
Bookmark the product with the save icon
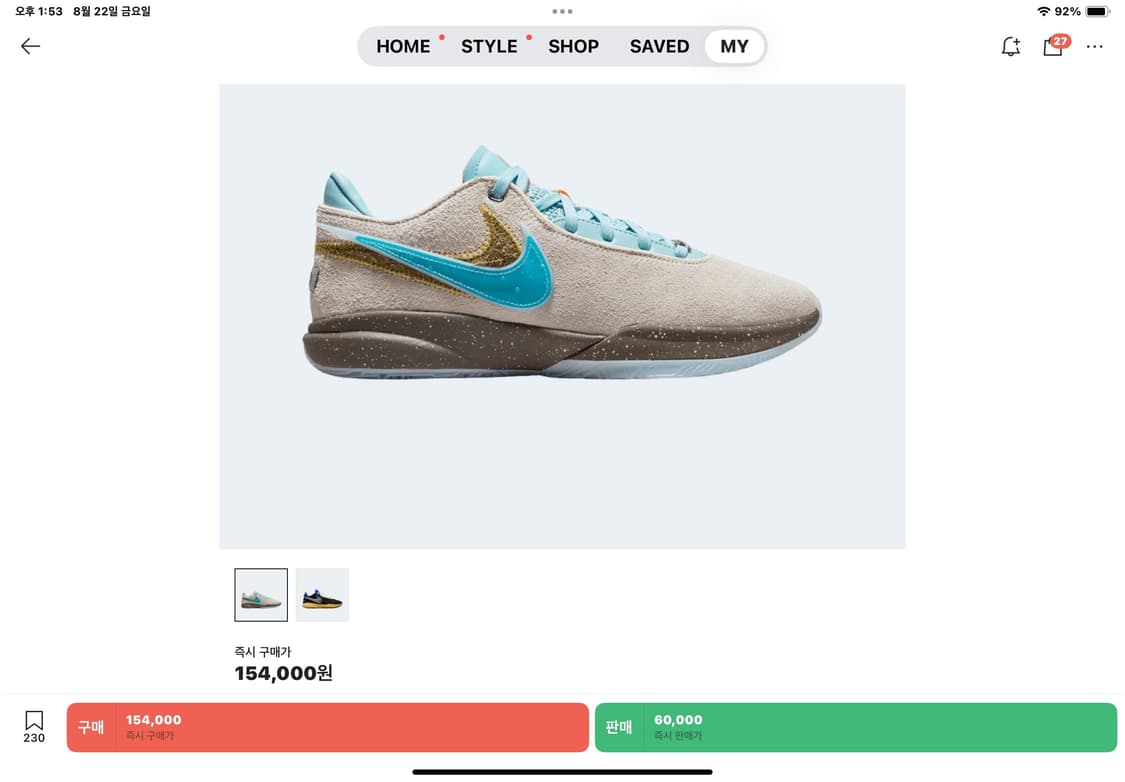[x=34, y=727]
